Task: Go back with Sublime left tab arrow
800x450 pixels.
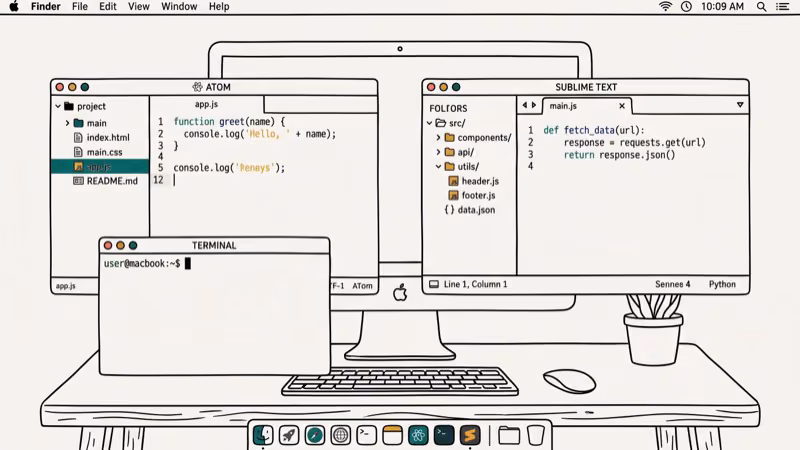Action: [524, 105]
